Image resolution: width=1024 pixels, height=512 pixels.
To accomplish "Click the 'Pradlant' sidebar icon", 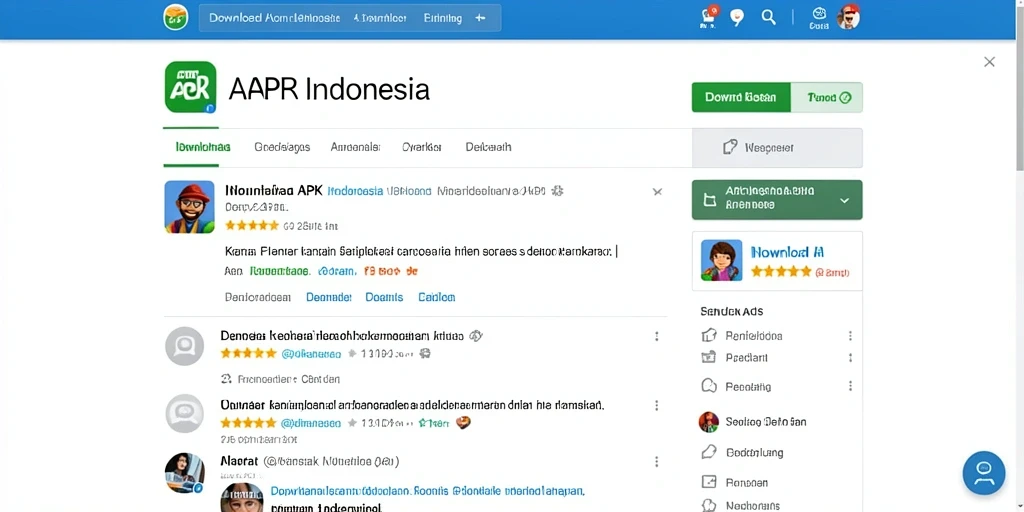I will tap(709, 358).
